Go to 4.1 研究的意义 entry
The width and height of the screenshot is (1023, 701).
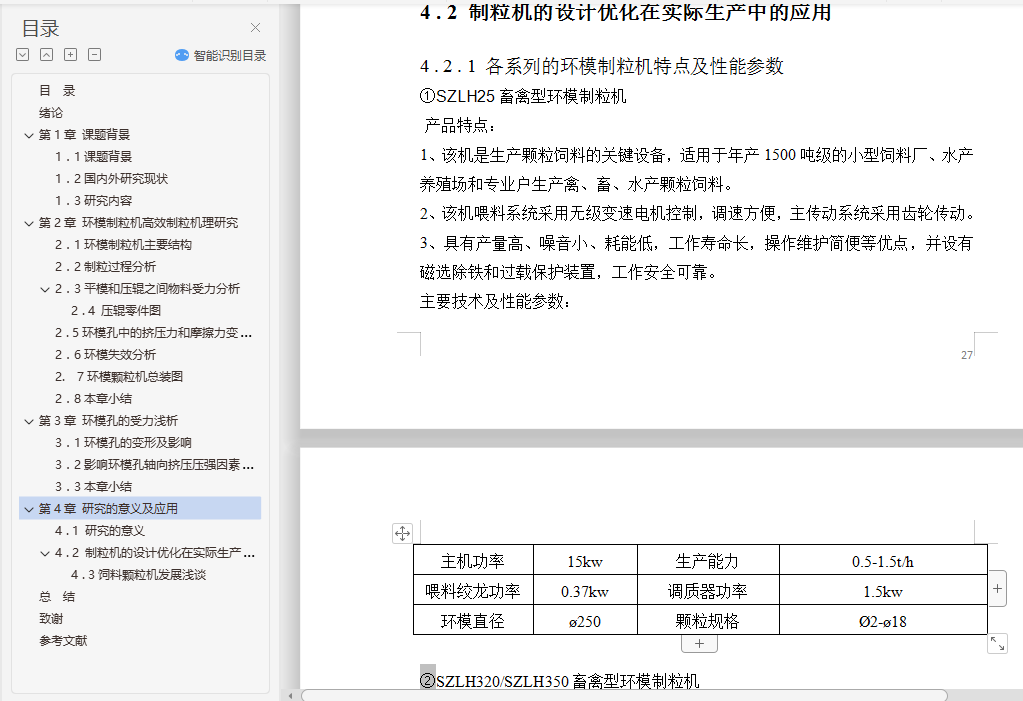[x=100, y=531]
